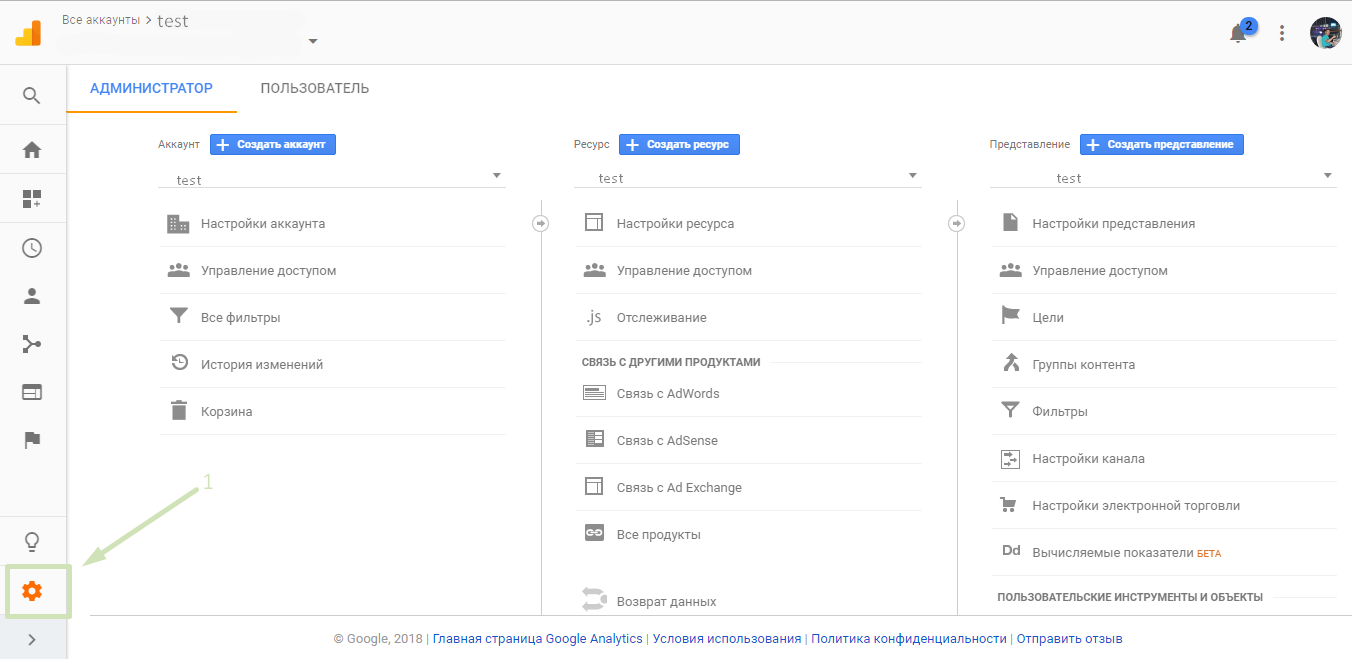Open the Discover lightbulb icon
This screenshot has height=659, width=1352.
(x=32, y=542)
